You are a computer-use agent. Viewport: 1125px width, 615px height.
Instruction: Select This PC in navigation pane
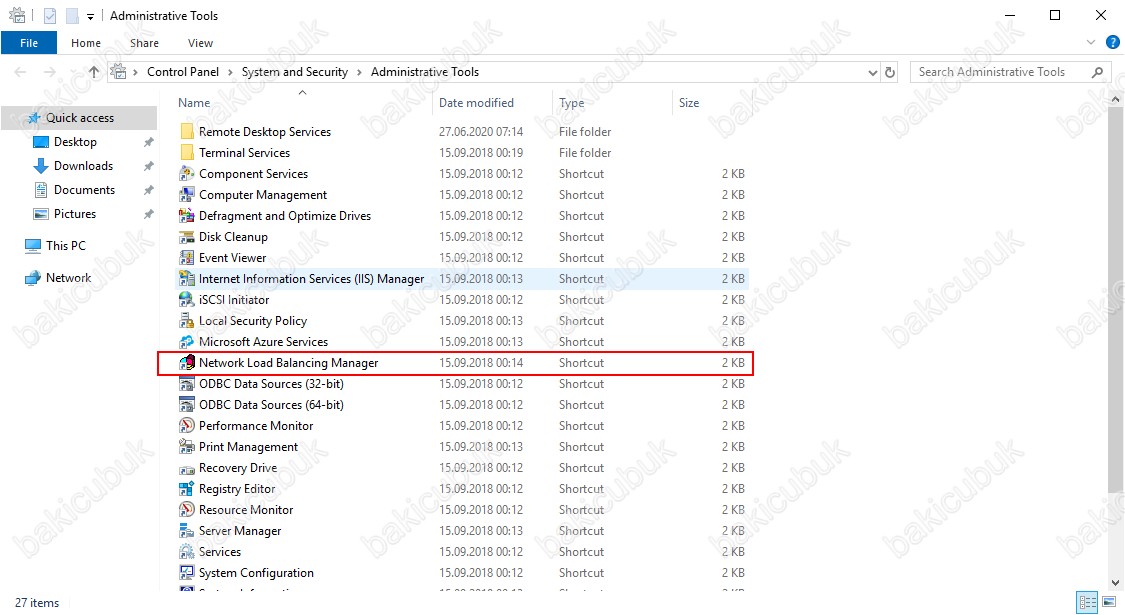(x=65, y=245)
